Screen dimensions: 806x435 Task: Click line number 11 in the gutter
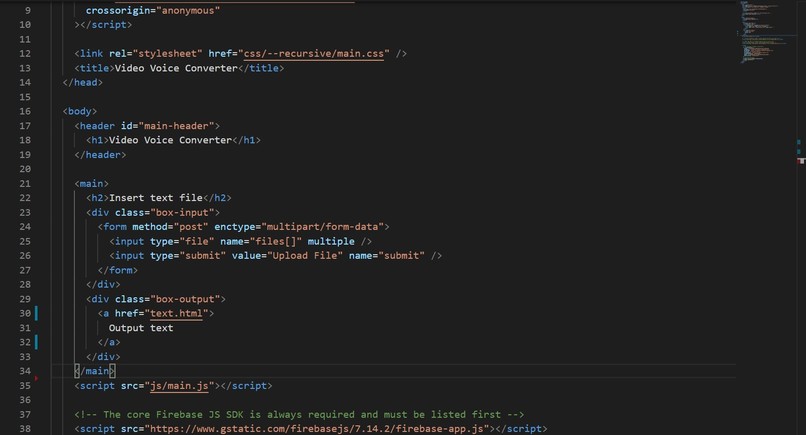pos(25,39)
